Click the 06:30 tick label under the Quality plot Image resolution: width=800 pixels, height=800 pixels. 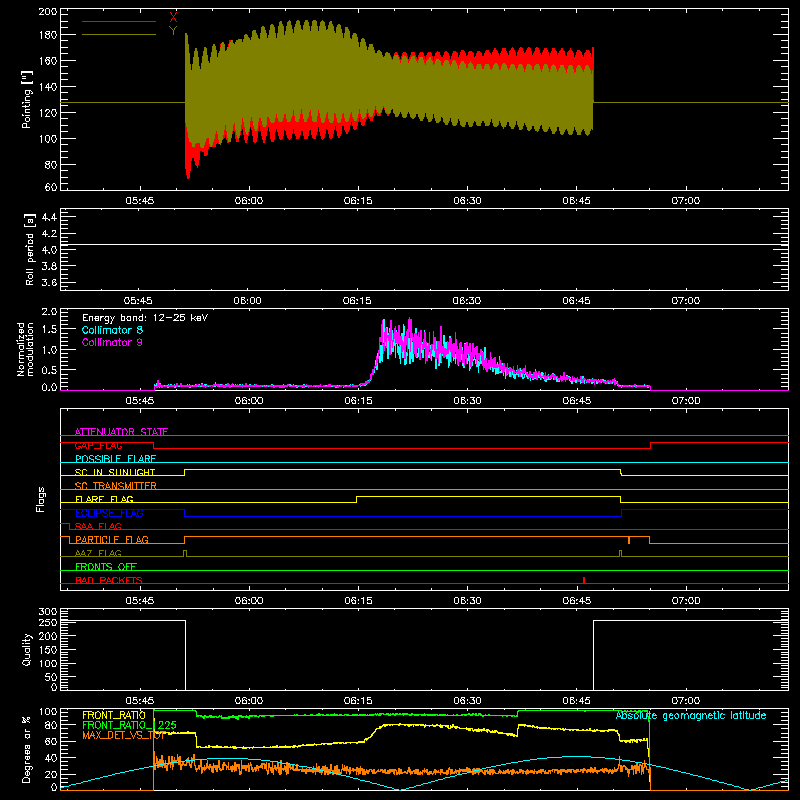tap(467, 701)
